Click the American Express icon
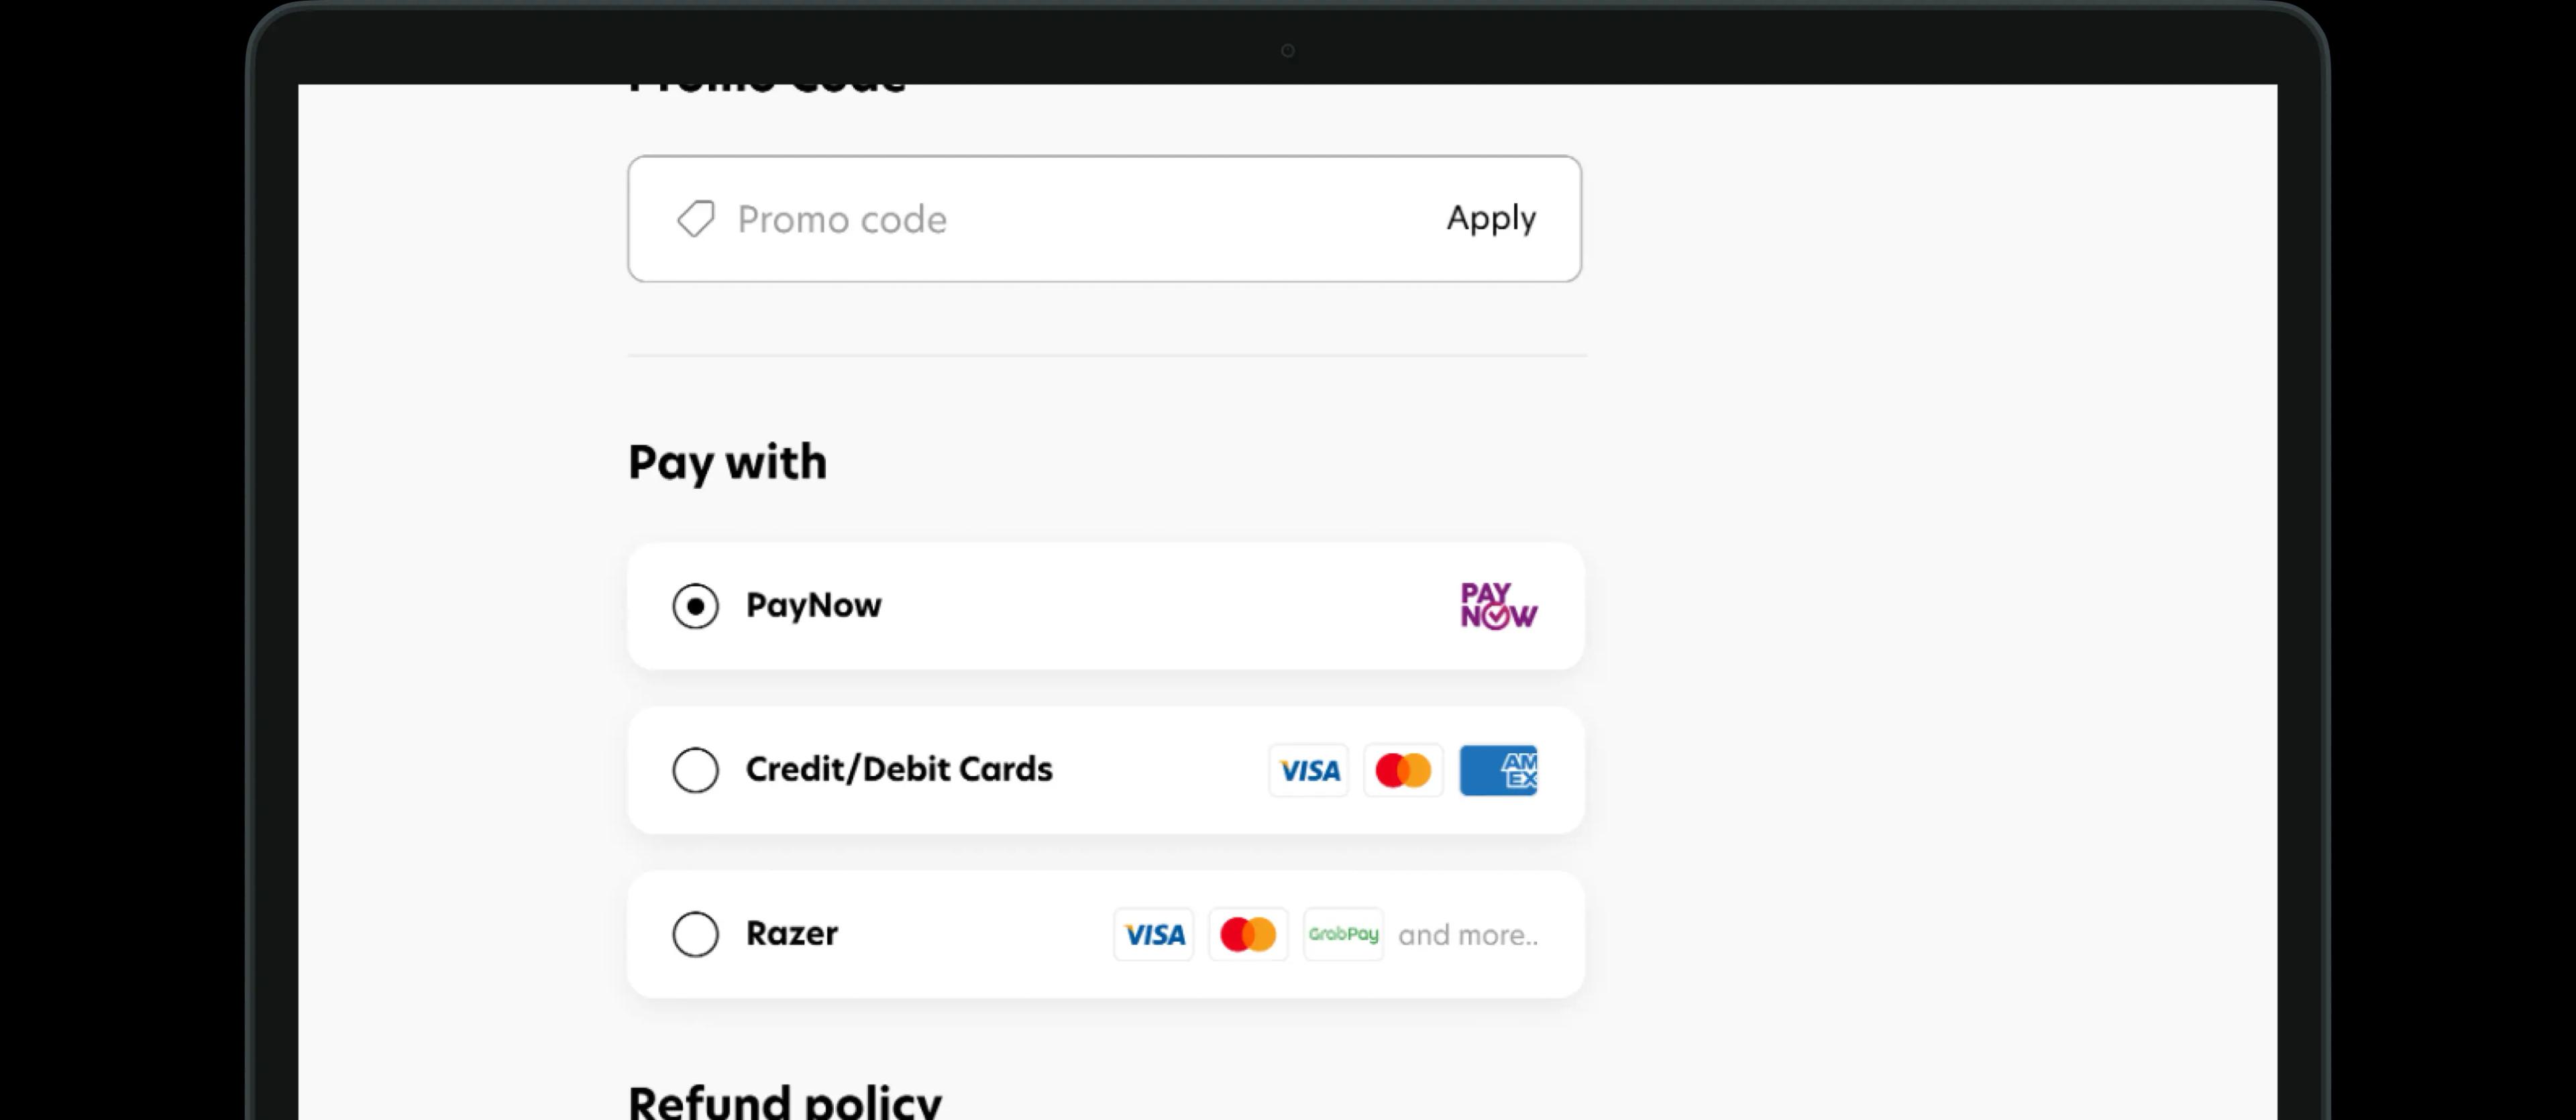This screenshot has width=2576, height=1120. click(x=1499, y=770)
